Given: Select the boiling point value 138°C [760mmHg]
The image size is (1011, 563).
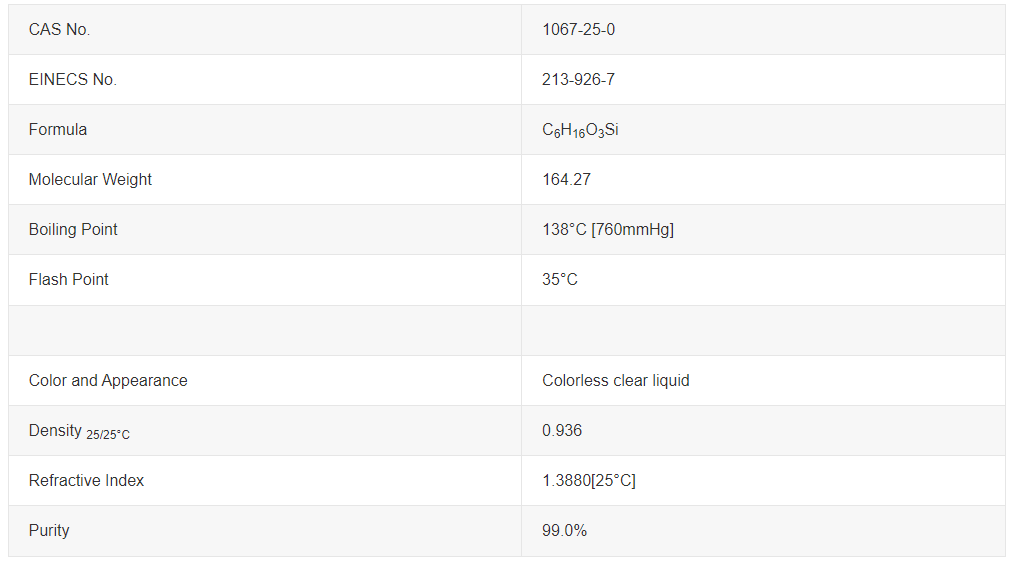Looking at the screenshot, I should click(608, 230).
